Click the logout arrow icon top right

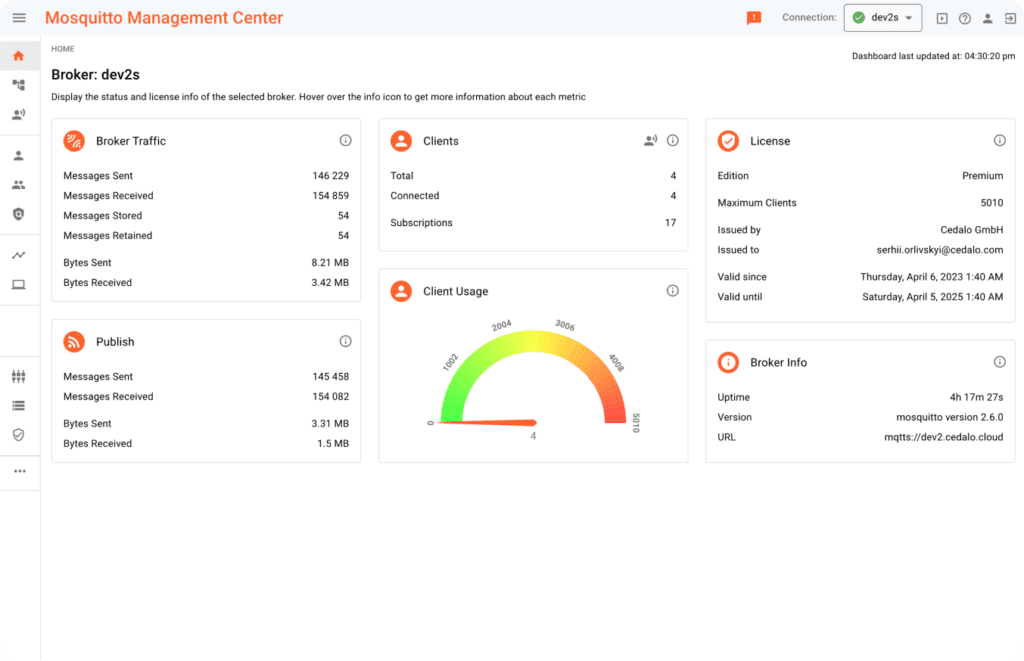1010,18
